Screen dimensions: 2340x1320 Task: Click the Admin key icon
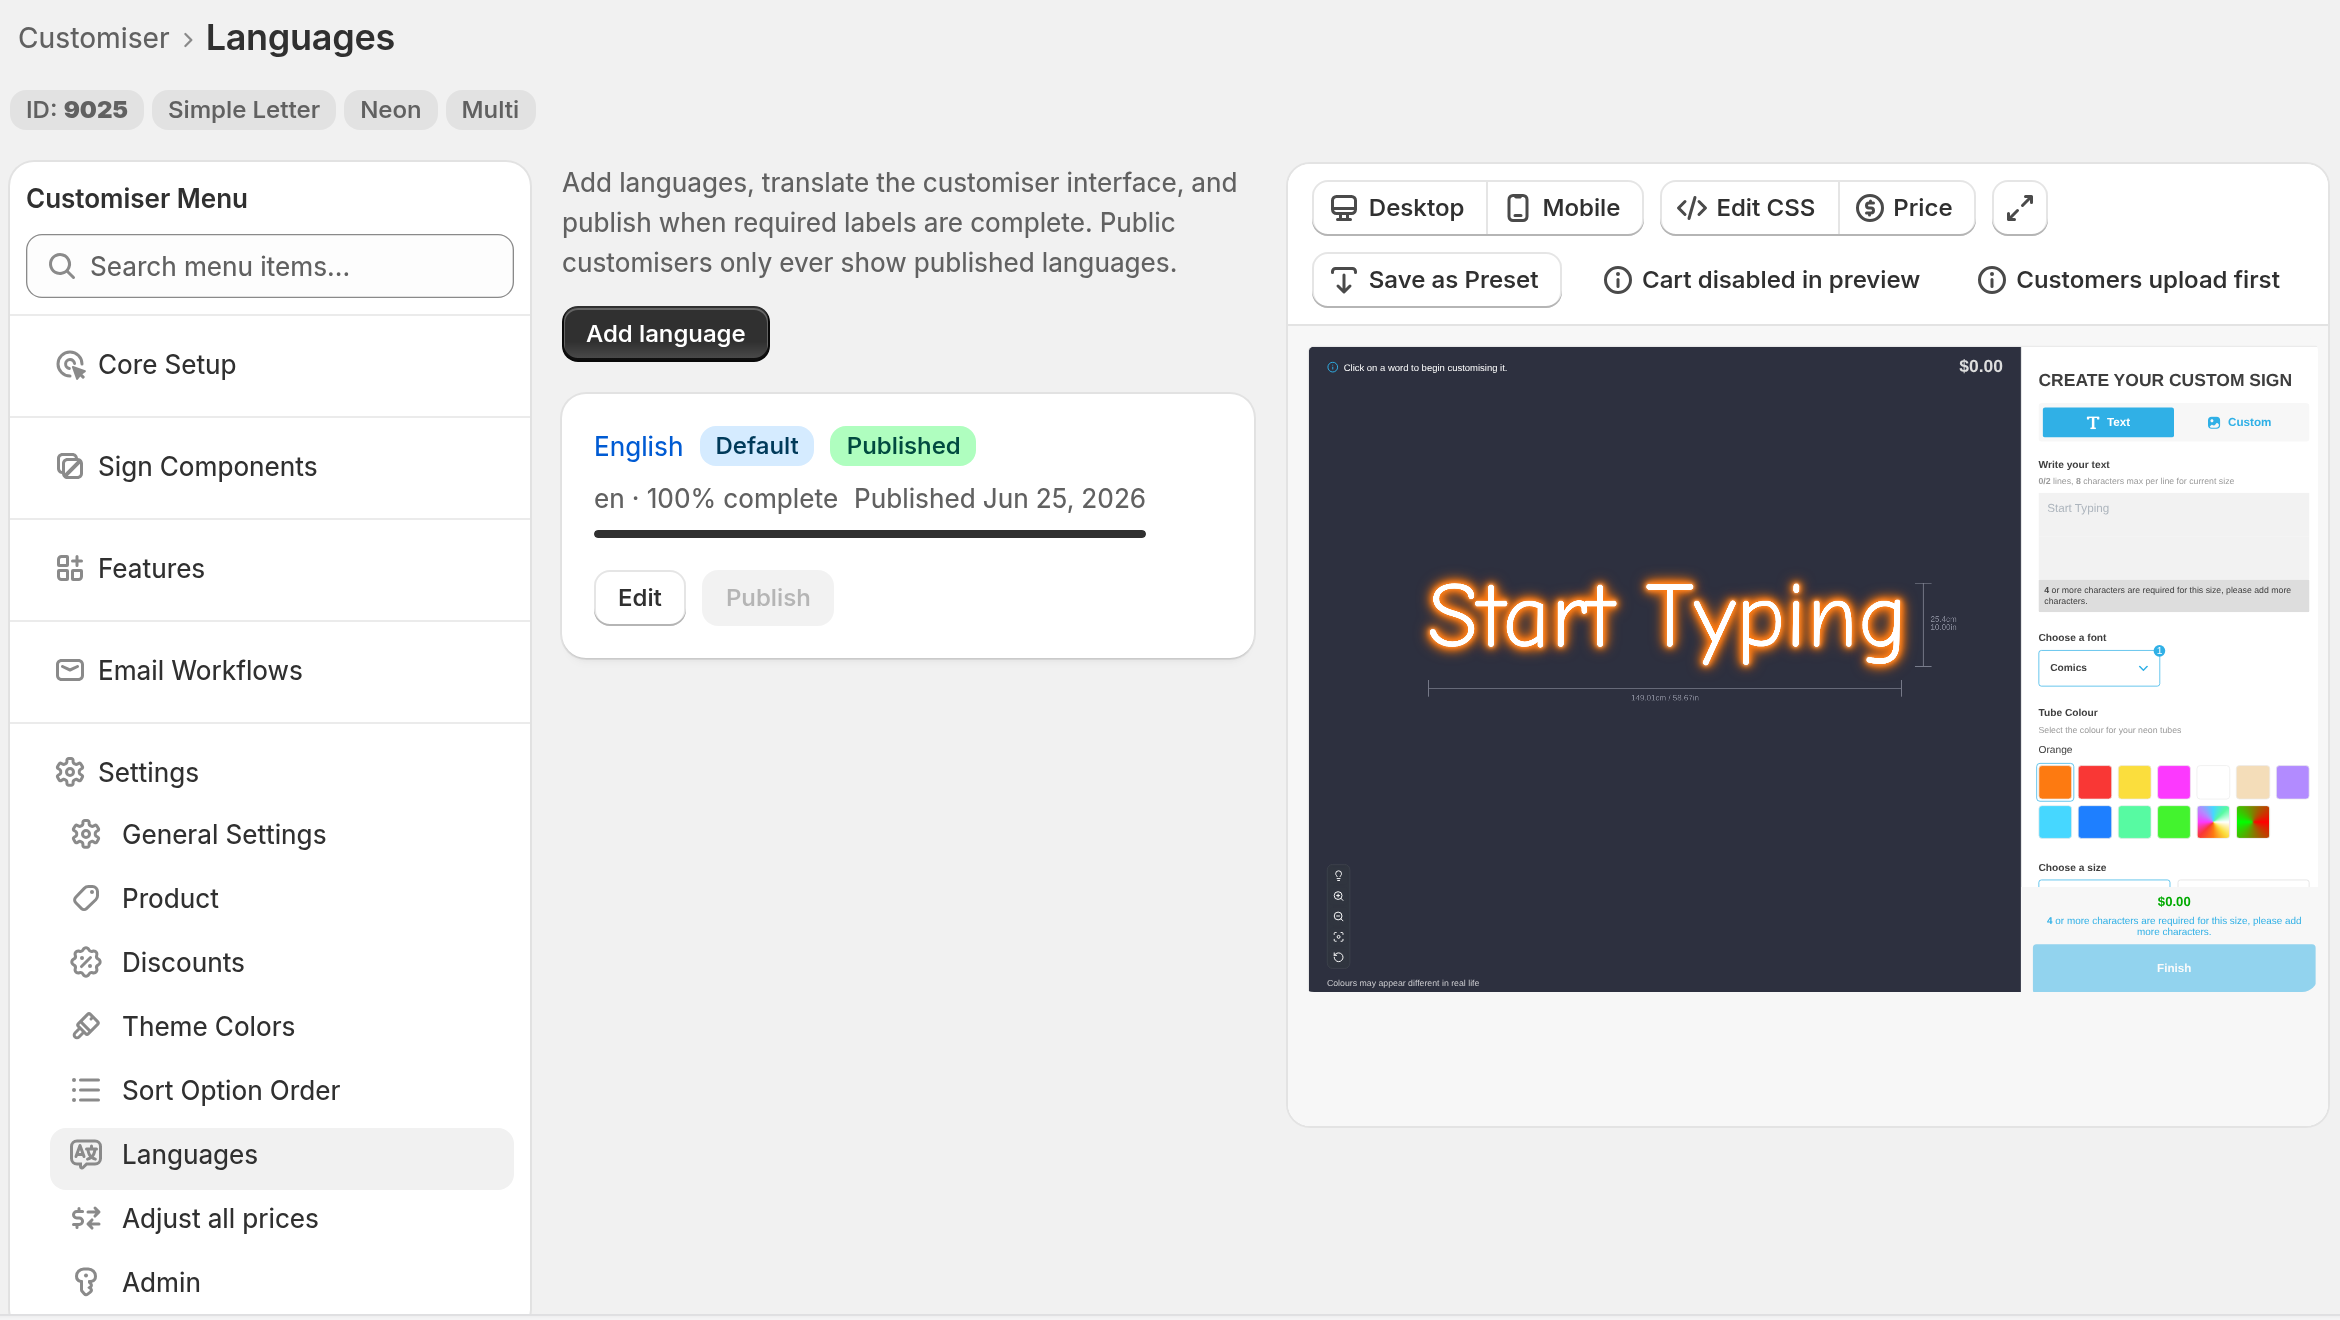pyautogui.click(x=86, y=1283)
